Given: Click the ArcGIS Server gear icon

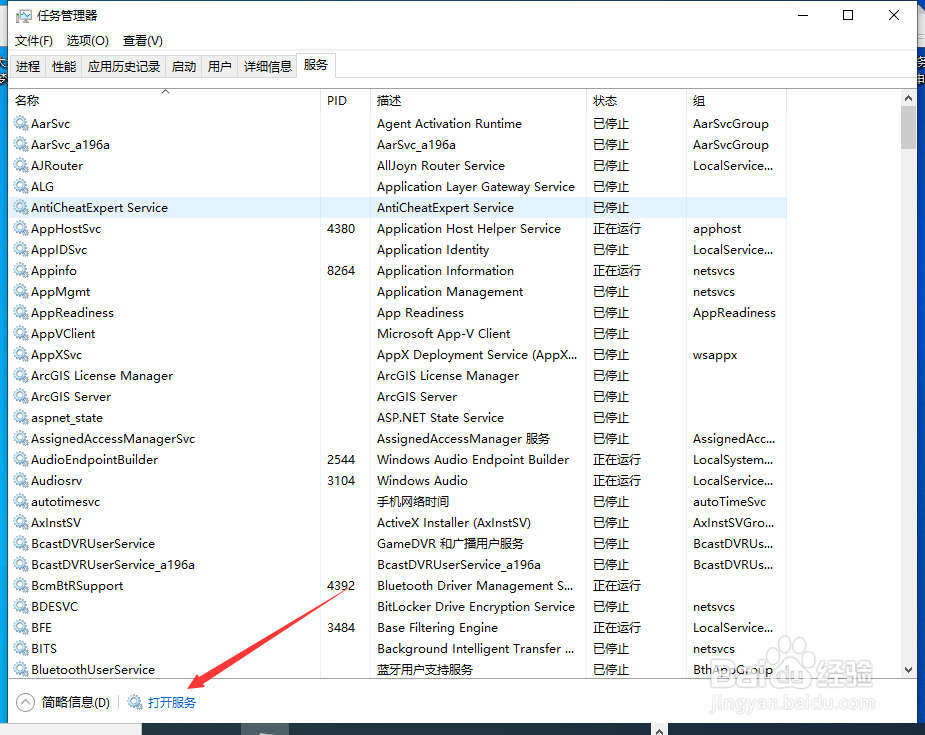Looking at the screenshot, I should point(21,396).
